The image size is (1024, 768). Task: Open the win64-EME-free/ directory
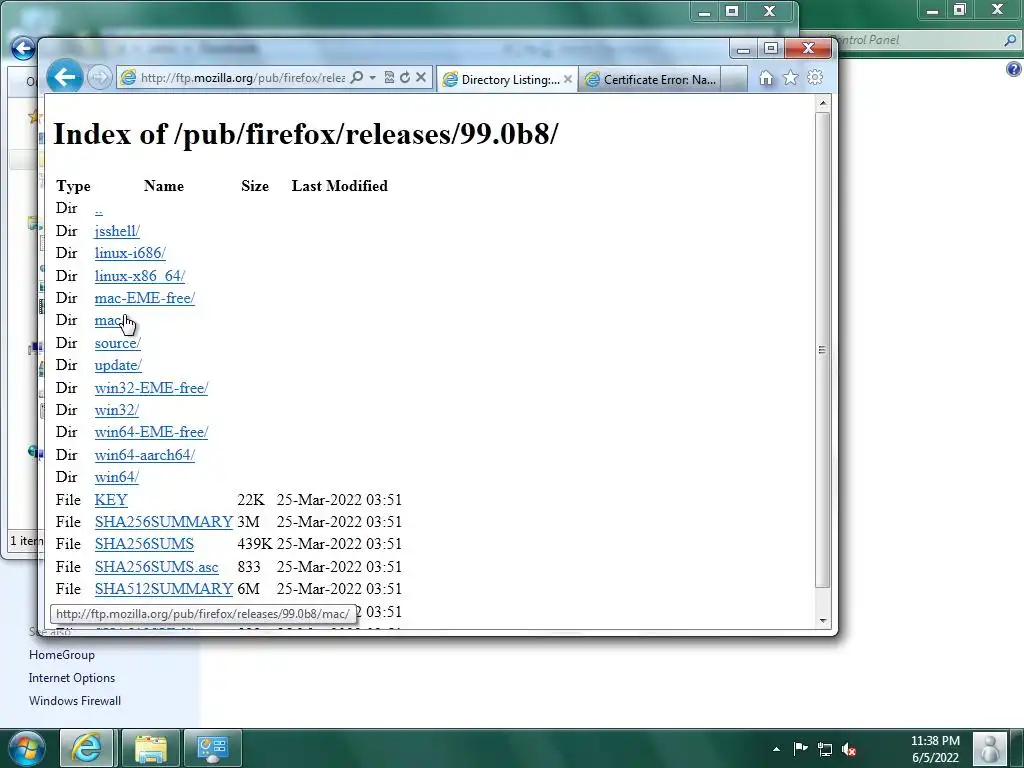[x=151, y=432]
